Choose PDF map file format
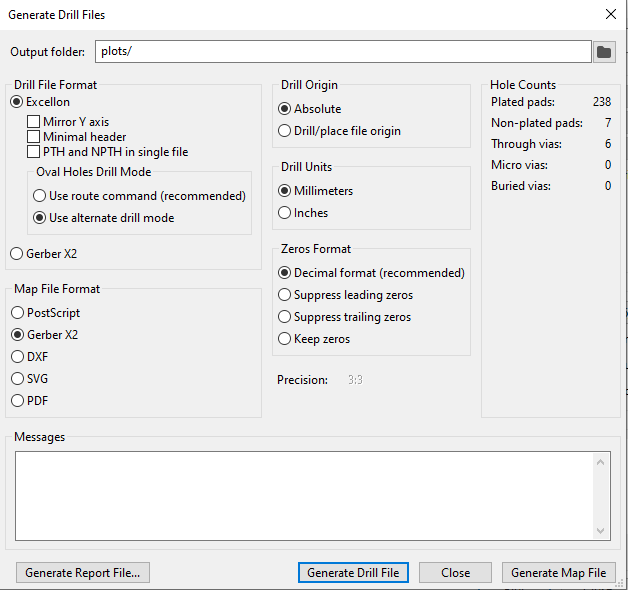 pyautogui.click(x=30, y=401)
